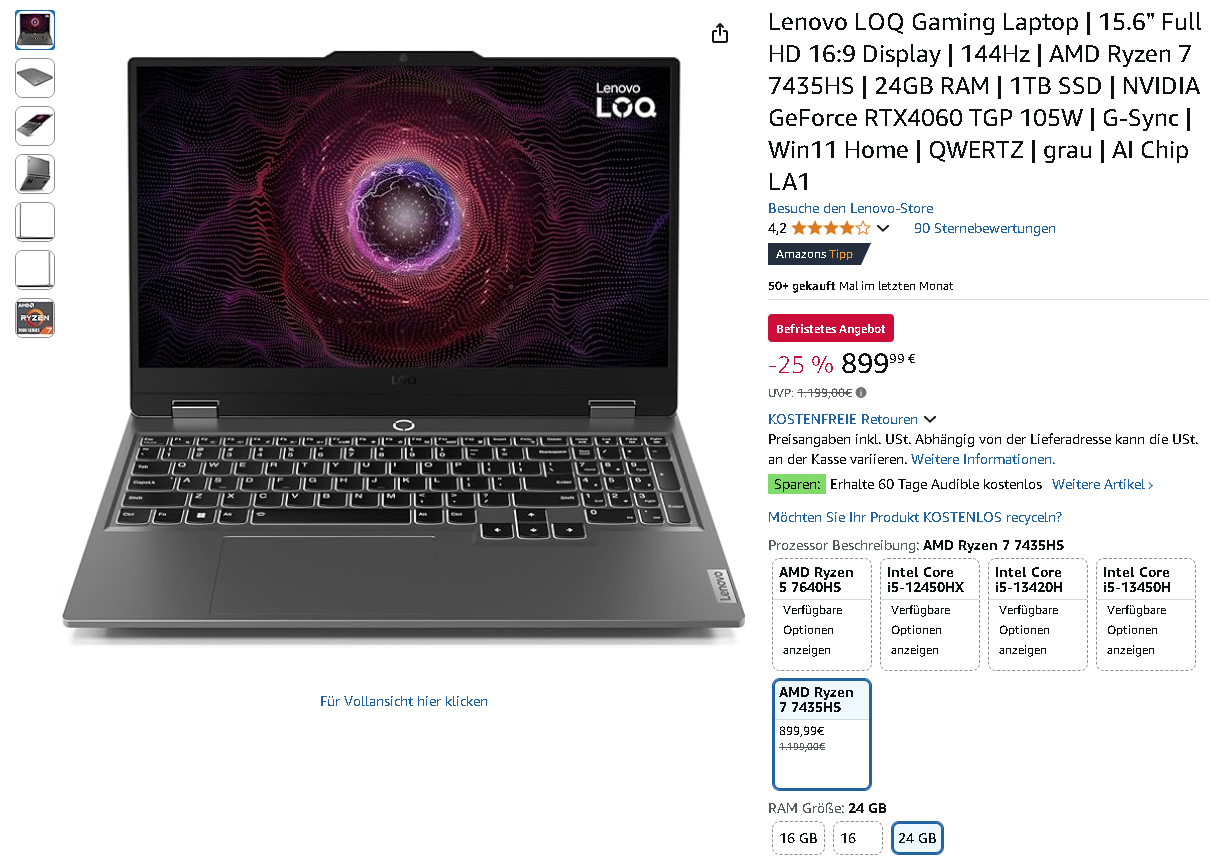Screen dimensions: 1212x862
Task: Choose Intel Core i5-13450H processor option
Action: [1146, 614]
